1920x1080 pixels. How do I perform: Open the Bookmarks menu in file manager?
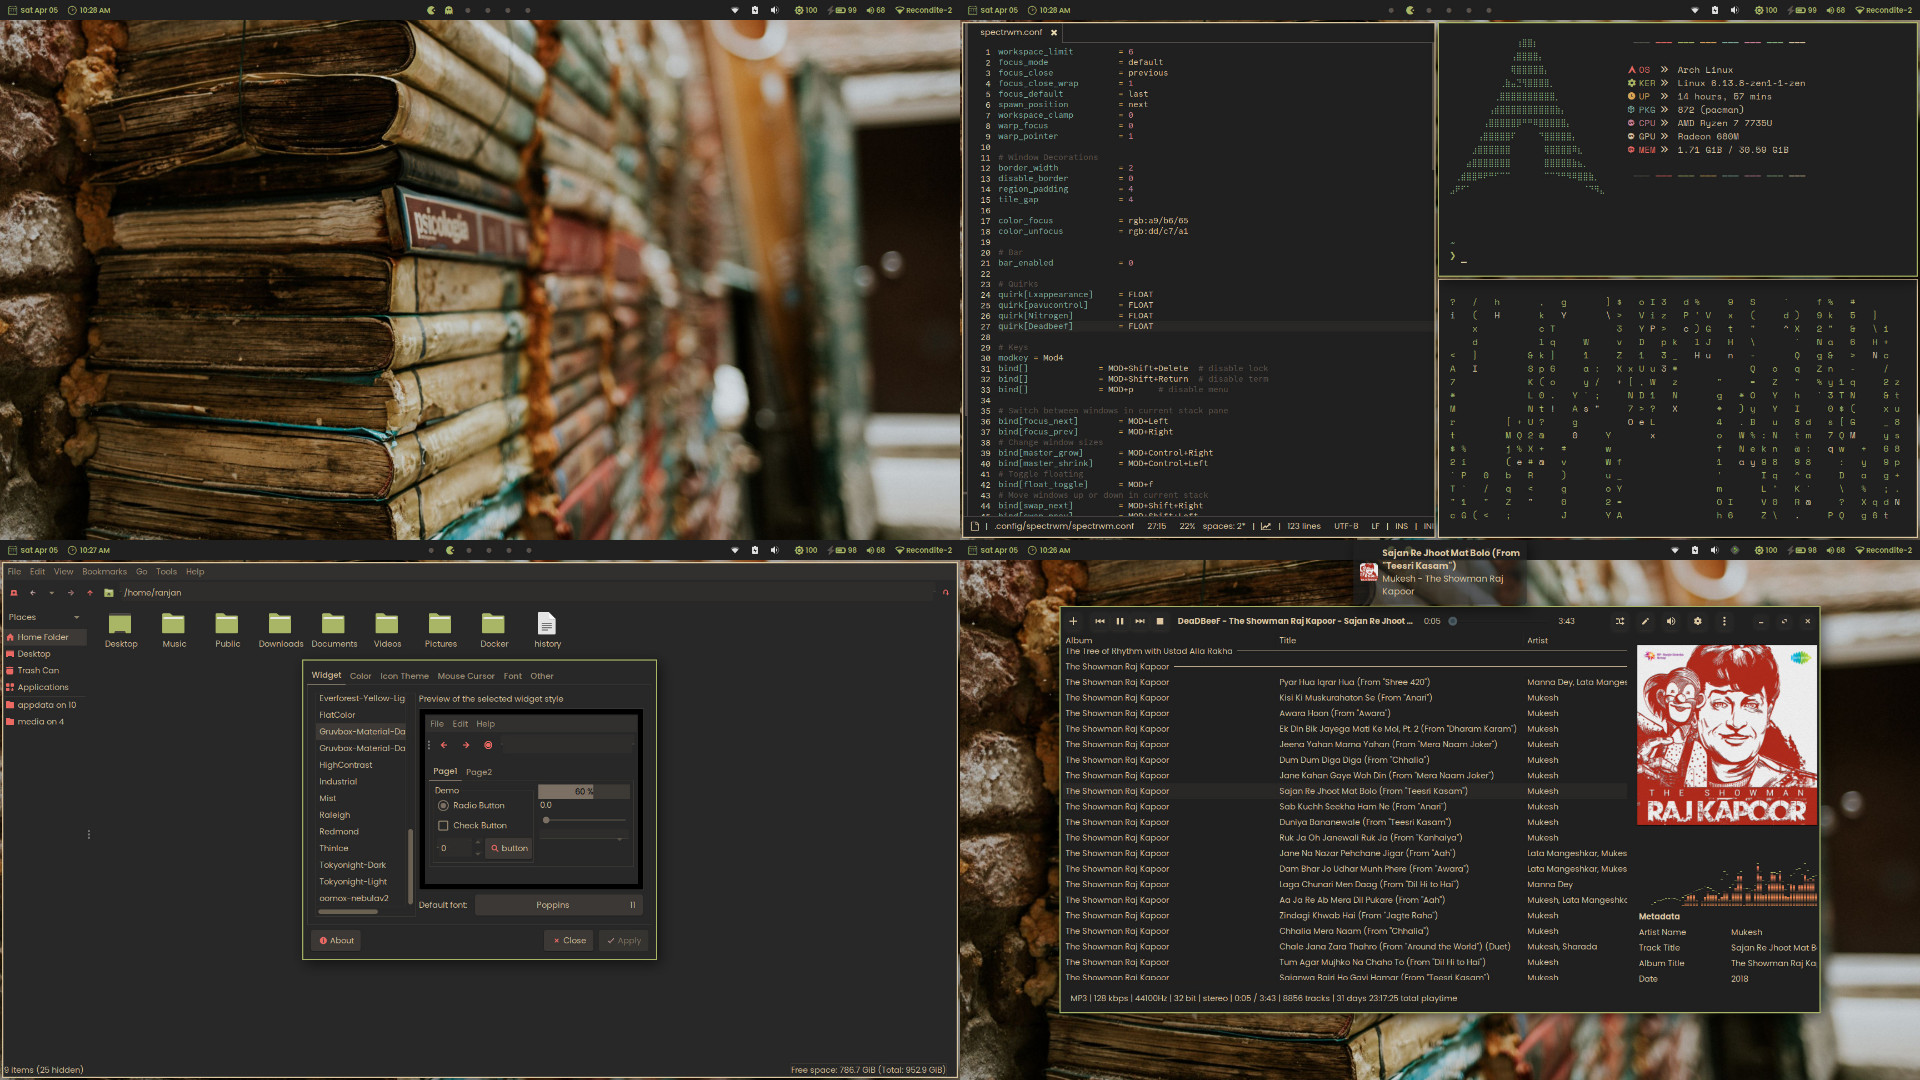coord(104,572)
